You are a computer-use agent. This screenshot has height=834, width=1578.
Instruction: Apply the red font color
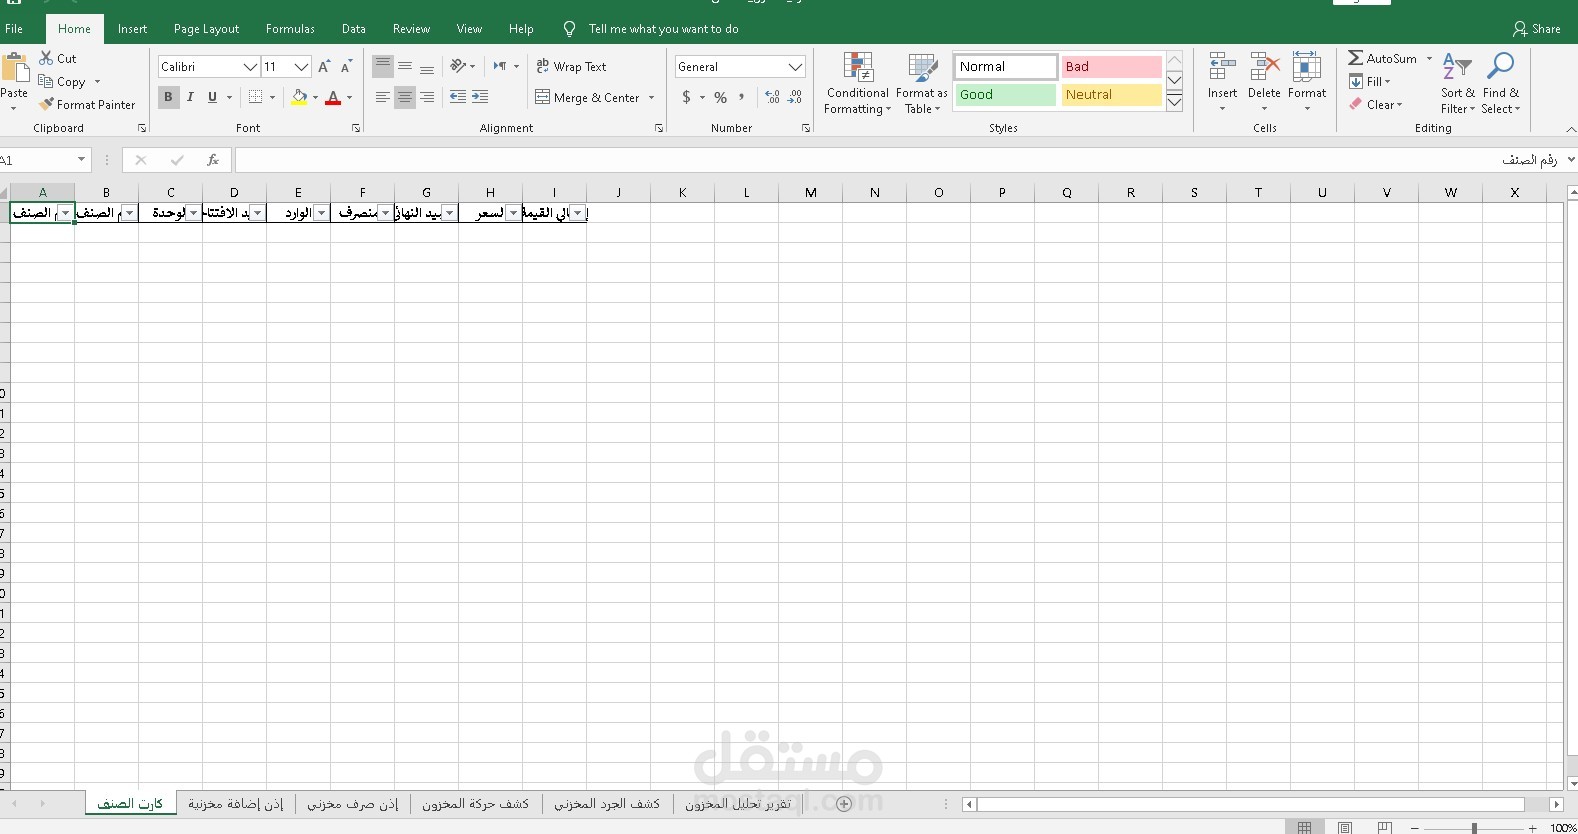pos(333,97)
